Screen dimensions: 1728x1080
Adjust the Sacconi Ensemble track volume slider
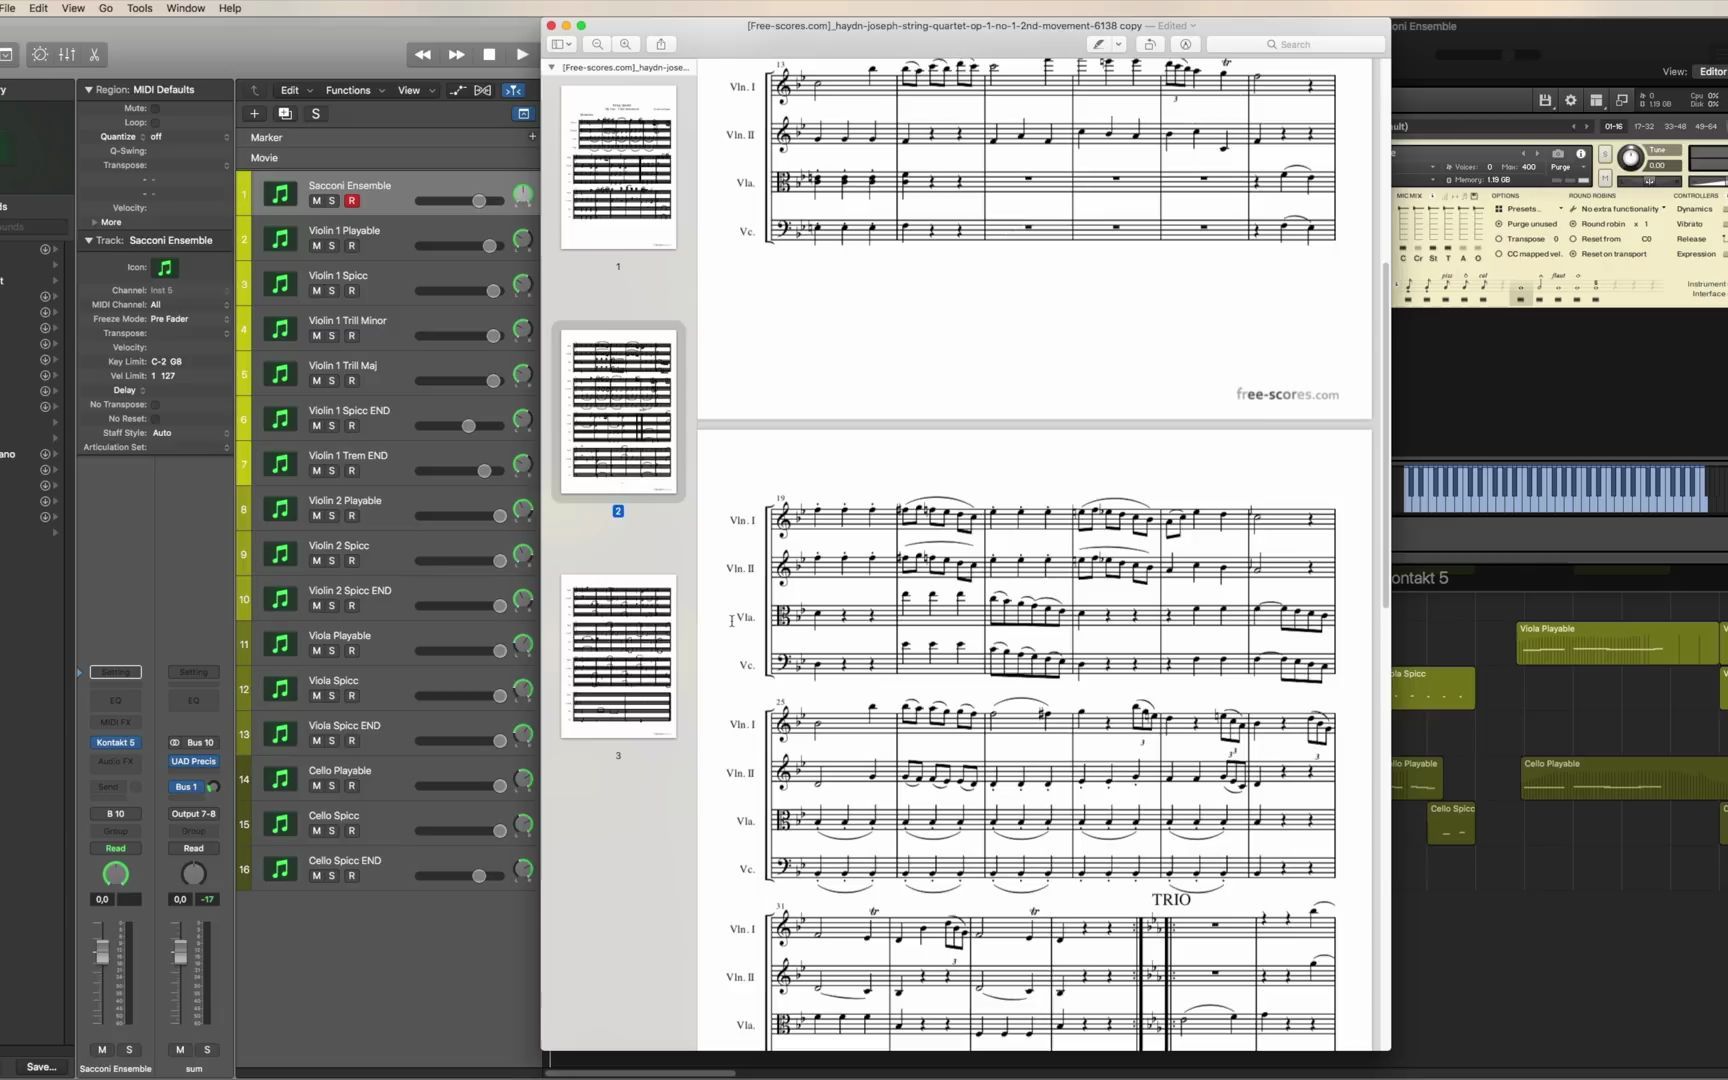pyautogui.click(x=479, y=201)
